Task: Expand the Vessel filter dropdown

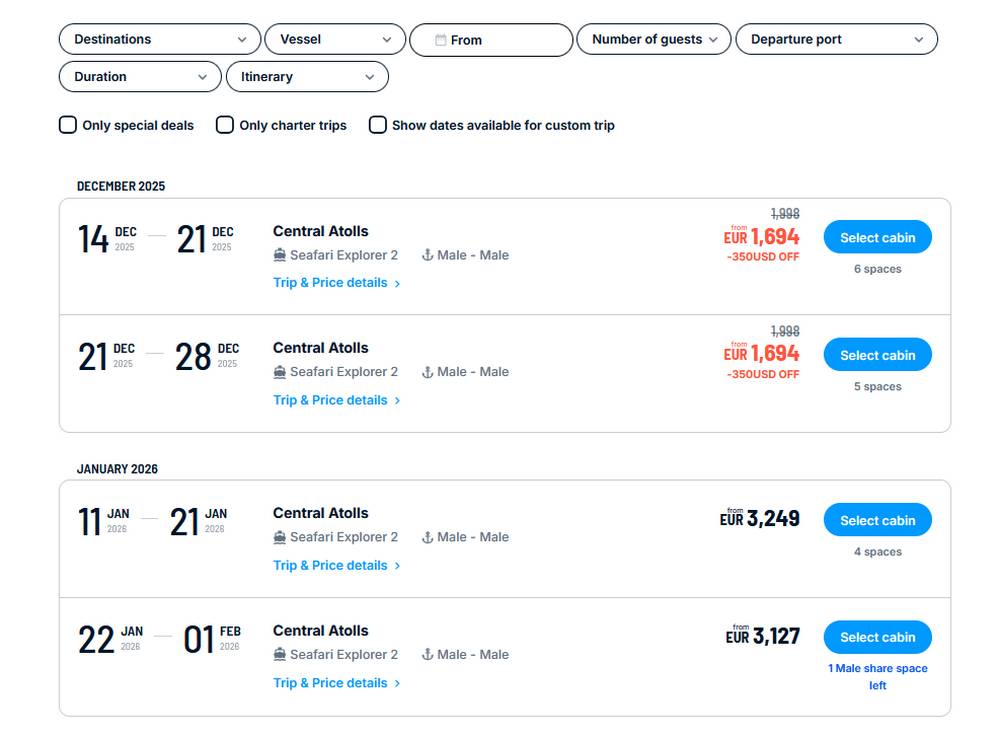Action: [x=335, y=39]
